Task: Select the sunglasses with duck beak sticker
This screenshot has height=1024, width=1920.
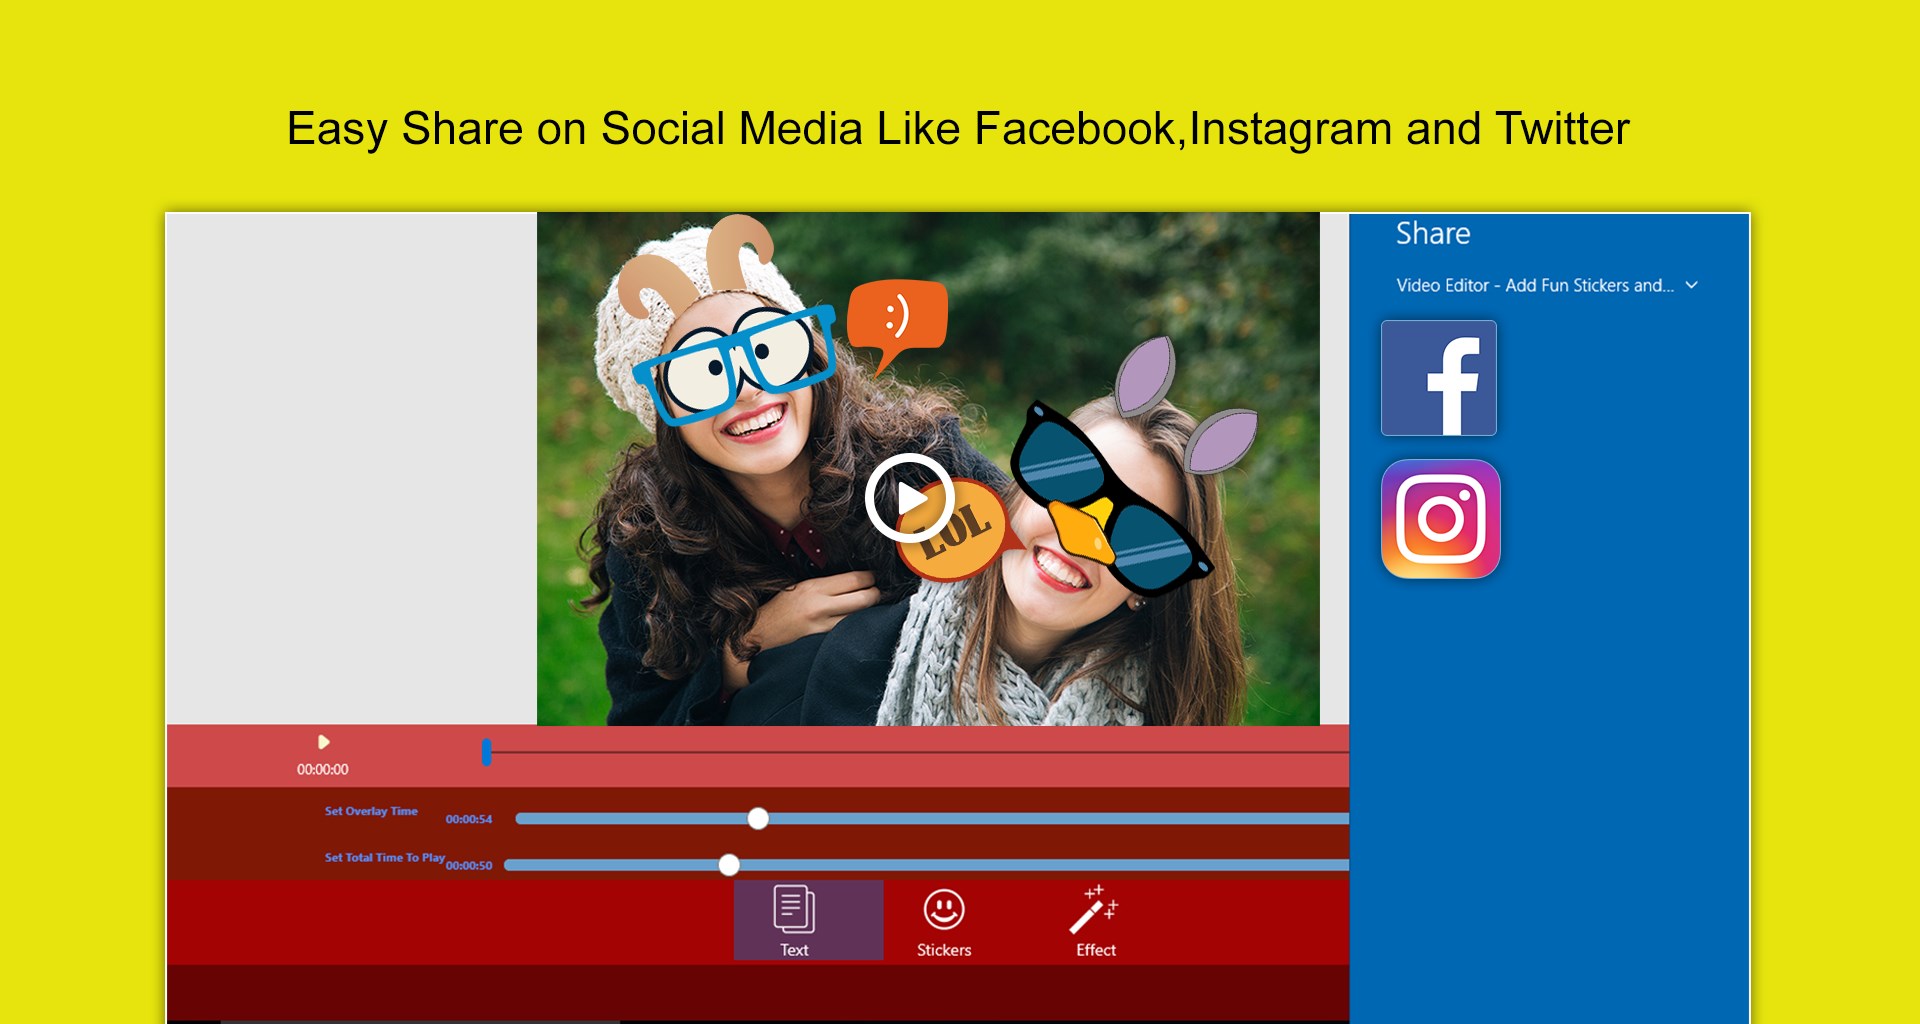Action: [x=1110, y=500]
